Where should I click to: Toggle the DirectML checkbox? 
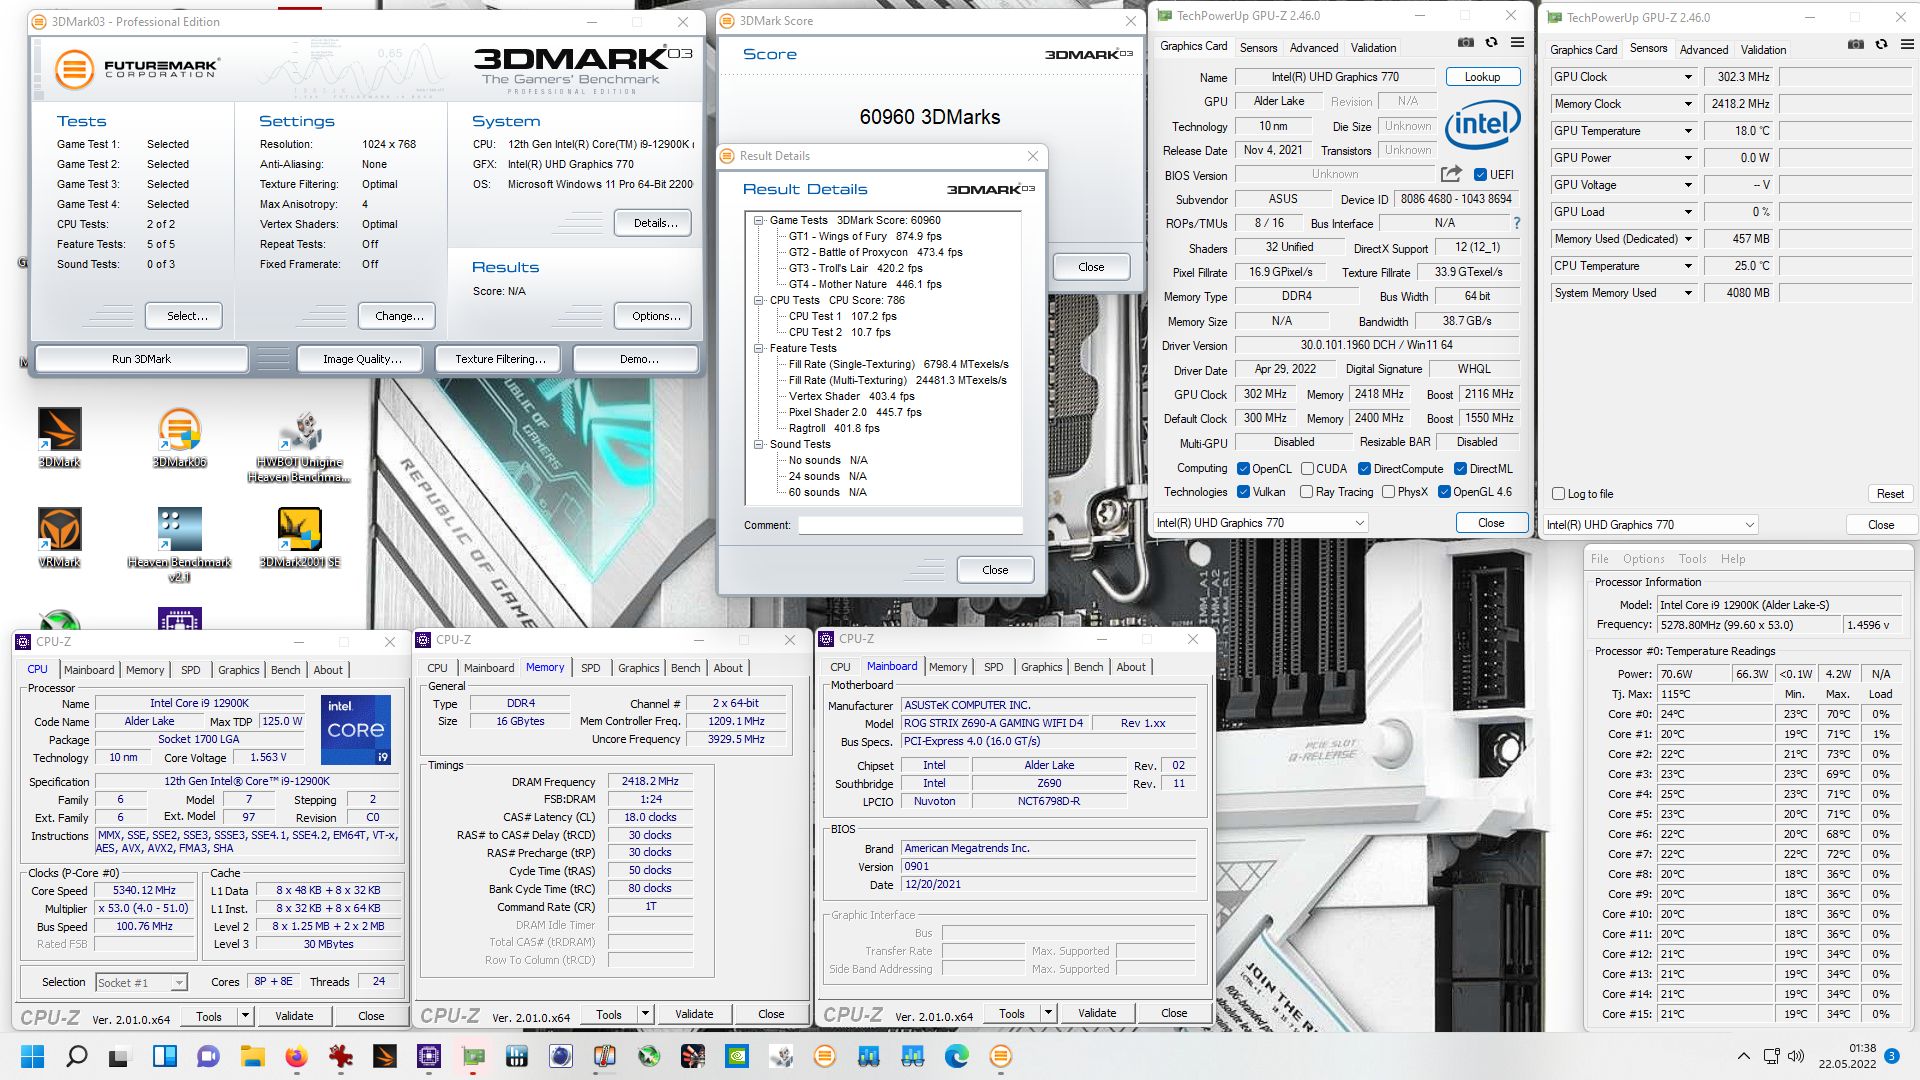[x=1460, y=469]
